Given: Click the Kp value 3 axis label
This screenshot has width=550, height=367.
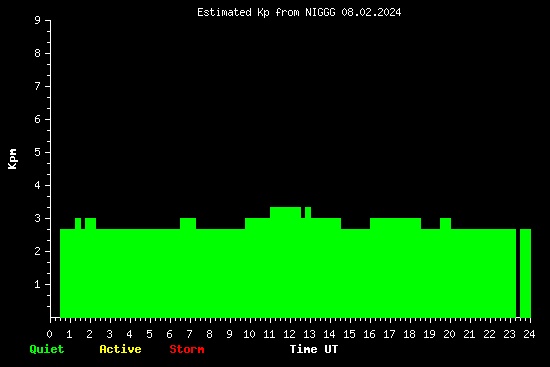Looking at the screenshot, I should tap(38, 218).
